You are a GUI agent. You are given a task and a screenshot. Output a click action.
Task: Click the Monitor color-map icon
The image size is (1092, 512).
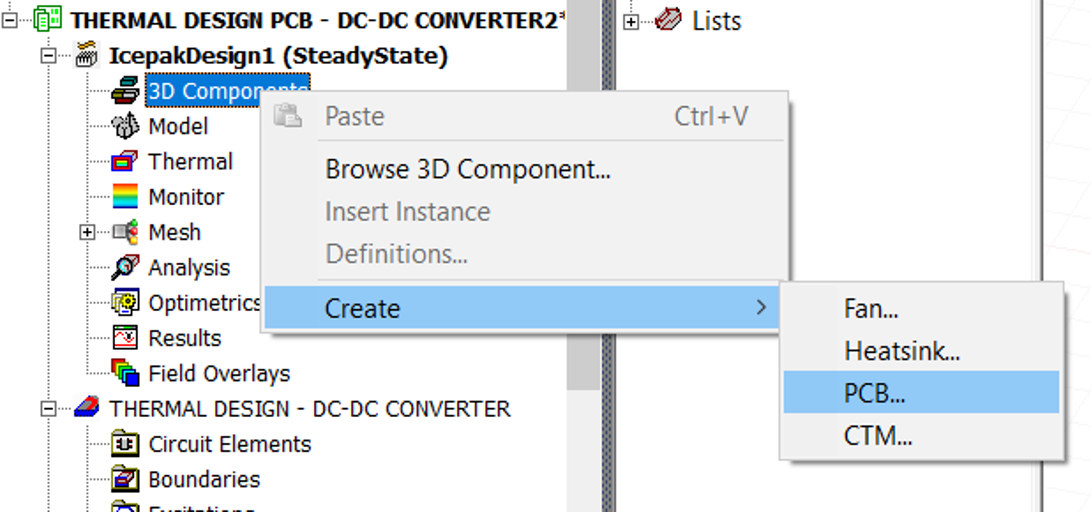coord(125,197)
